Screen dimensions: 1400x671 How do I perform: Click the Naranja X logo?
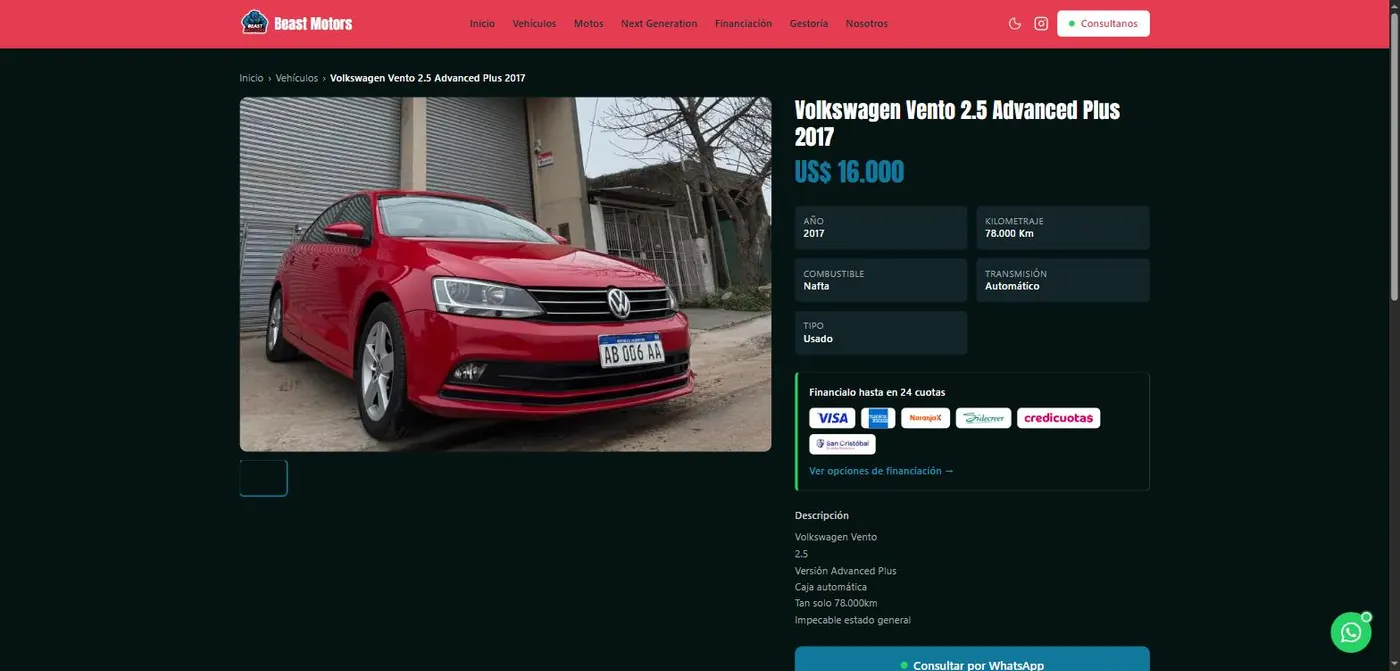(x=925, y=418)
